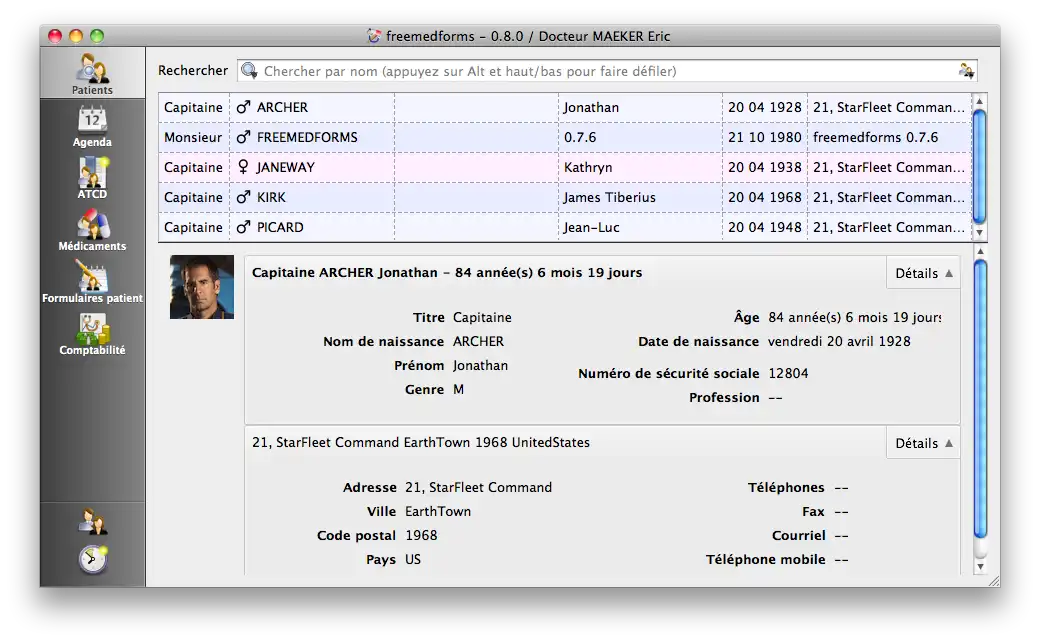
Task: Click the magnifier icon in search field
Action: coord(249,70)
